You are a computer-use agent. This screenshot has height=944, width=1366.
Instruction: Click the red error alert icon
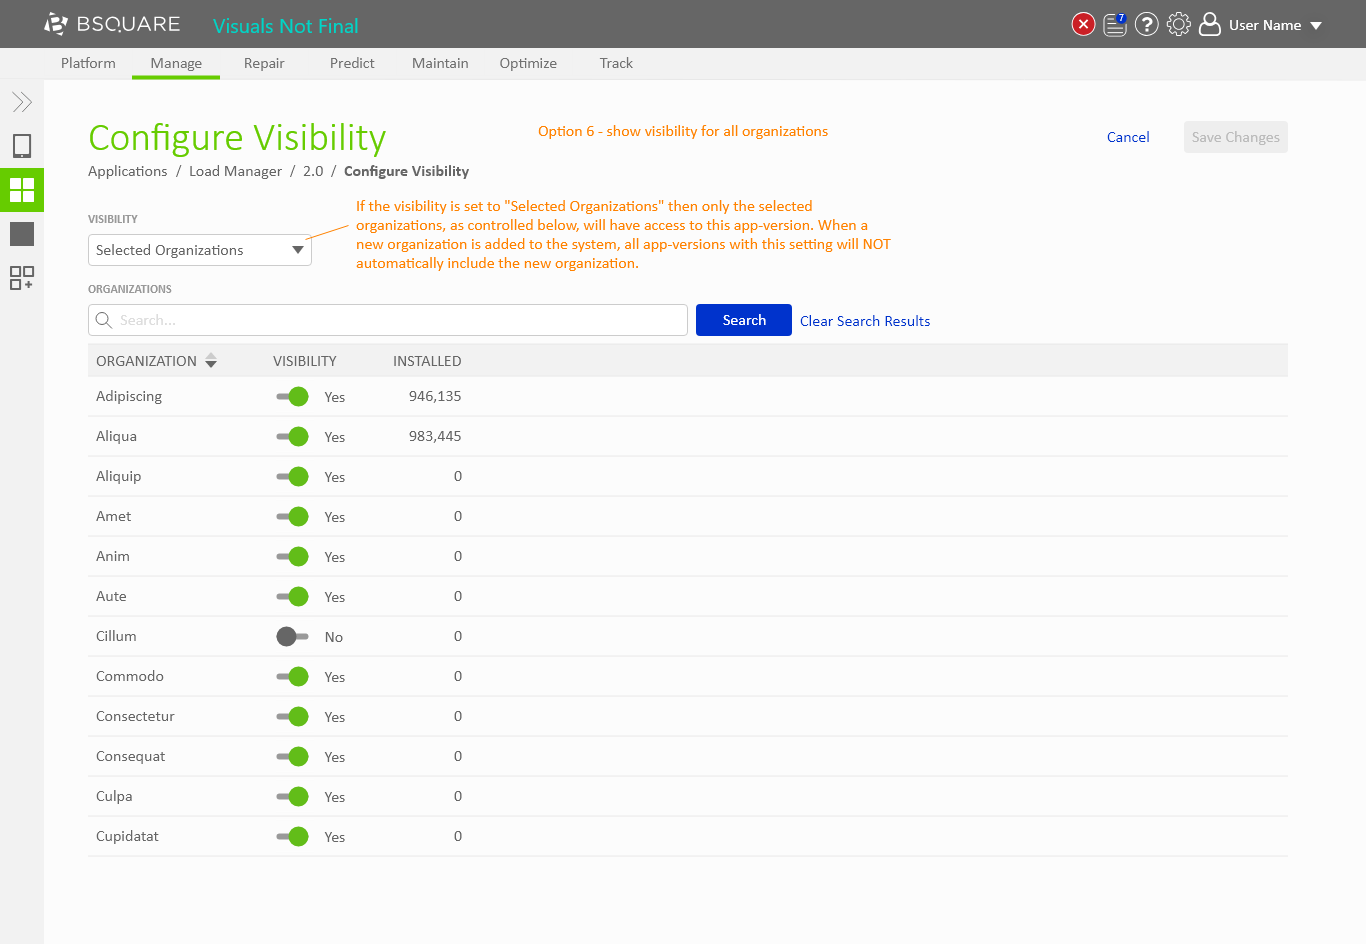[x=1083, y=24]
